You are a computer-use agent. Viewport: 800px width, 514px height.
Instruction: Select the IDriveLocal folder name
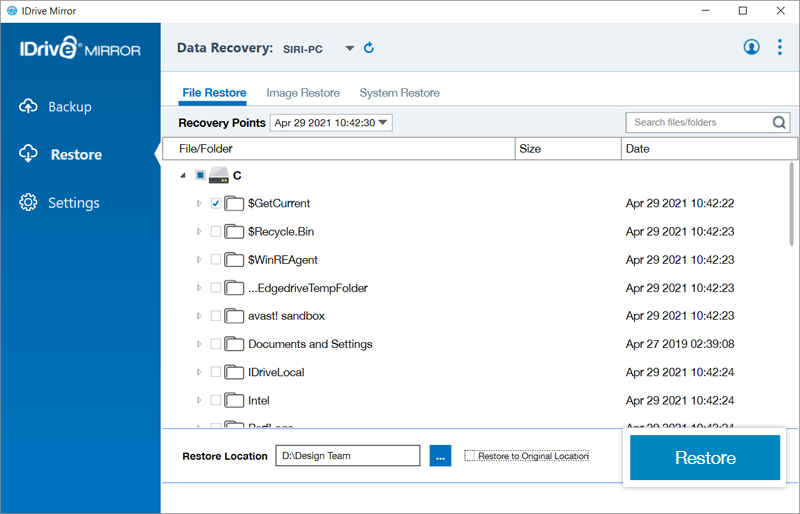pyautogui.click(x=276, y=372)
